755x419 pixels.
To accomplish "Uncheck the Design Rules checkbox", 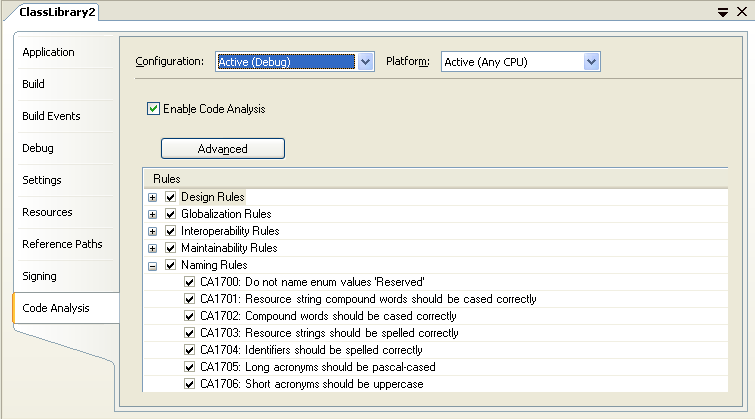I will click(170, 197).
